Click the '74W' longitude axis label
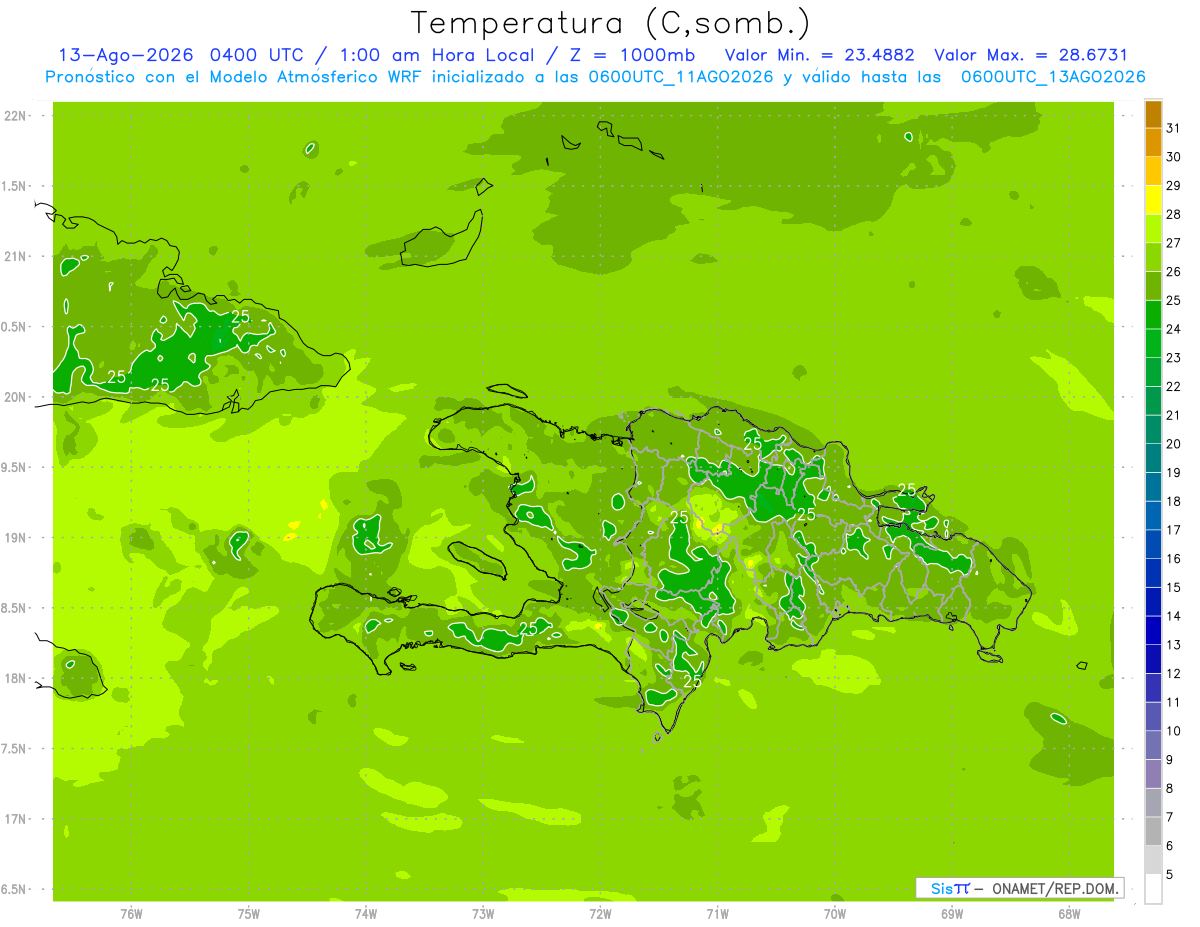This screenshot has height=927, width=1200. [x=365, y=914]
